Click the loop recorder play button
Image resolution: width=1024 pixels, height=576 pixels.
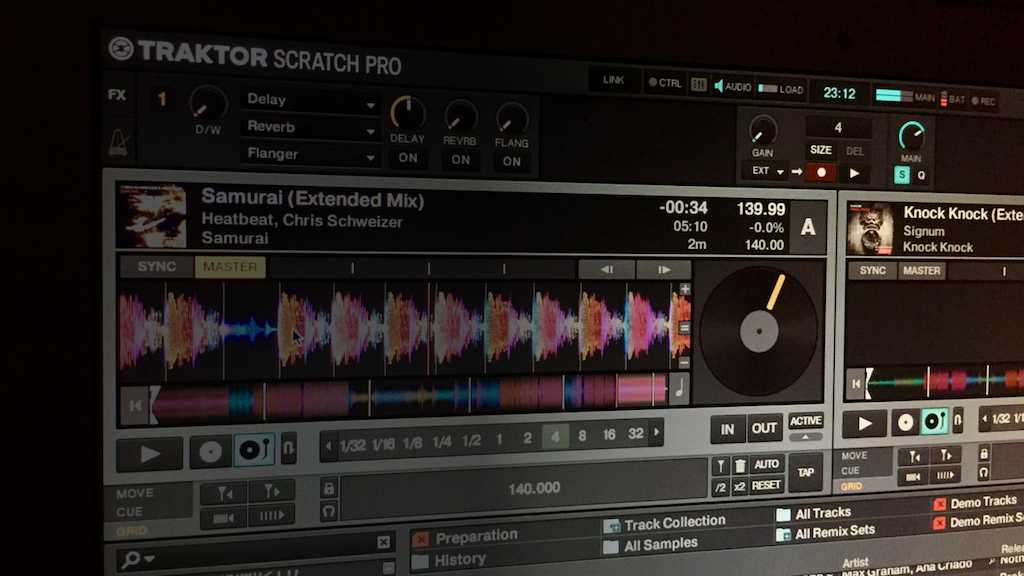pos(854,174)
